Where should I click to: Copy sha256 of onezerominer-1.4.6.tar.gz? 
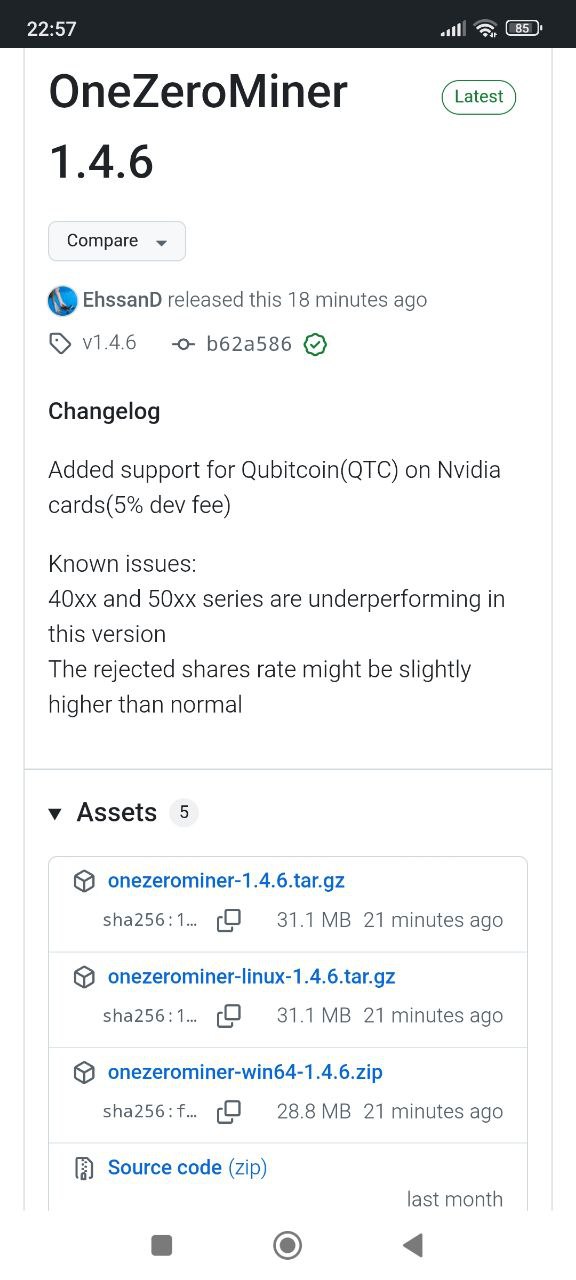click(229, 920)
